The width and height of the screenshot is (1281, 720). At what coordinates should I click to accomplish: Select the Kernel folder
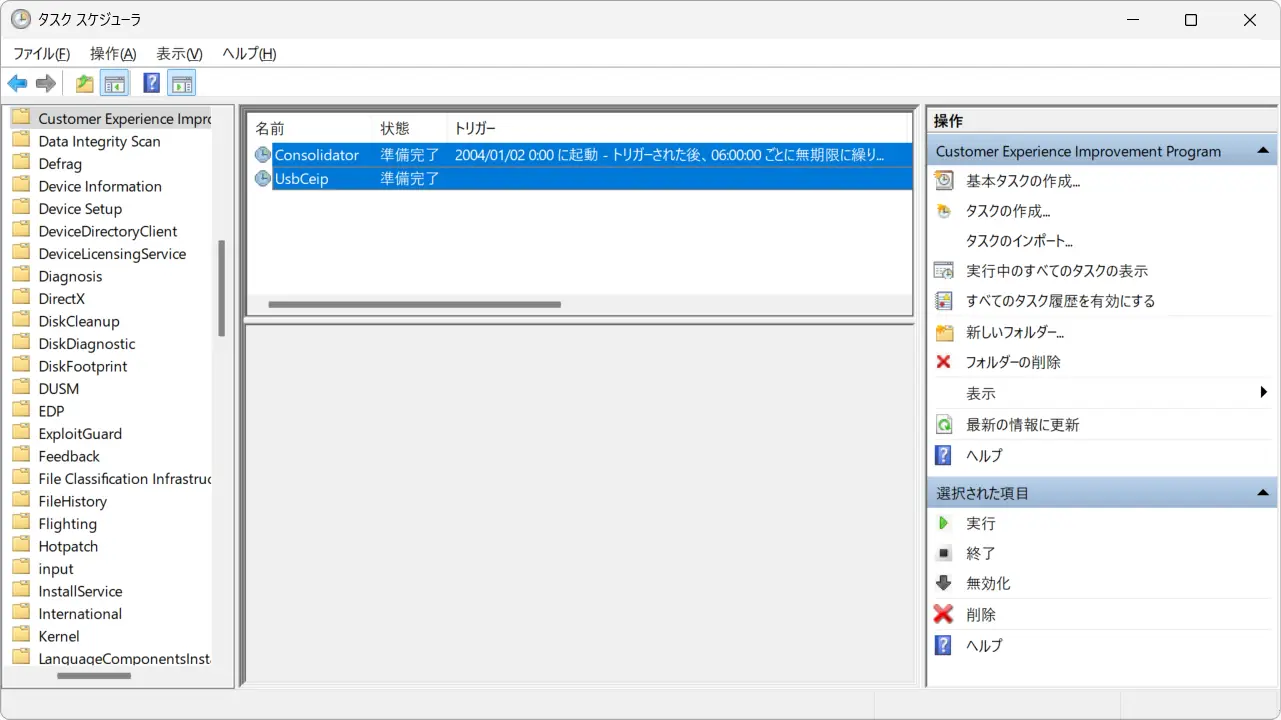point(59,636)
